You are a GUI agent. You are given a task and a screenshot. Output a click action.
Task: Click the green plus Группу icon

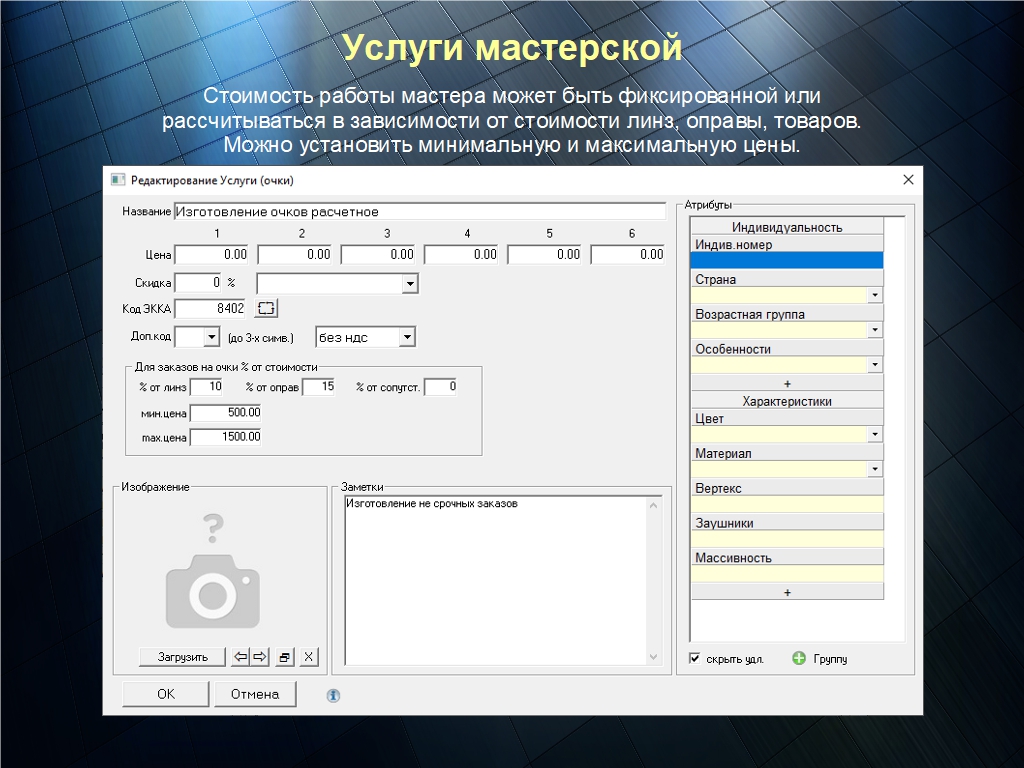[799, 659]
